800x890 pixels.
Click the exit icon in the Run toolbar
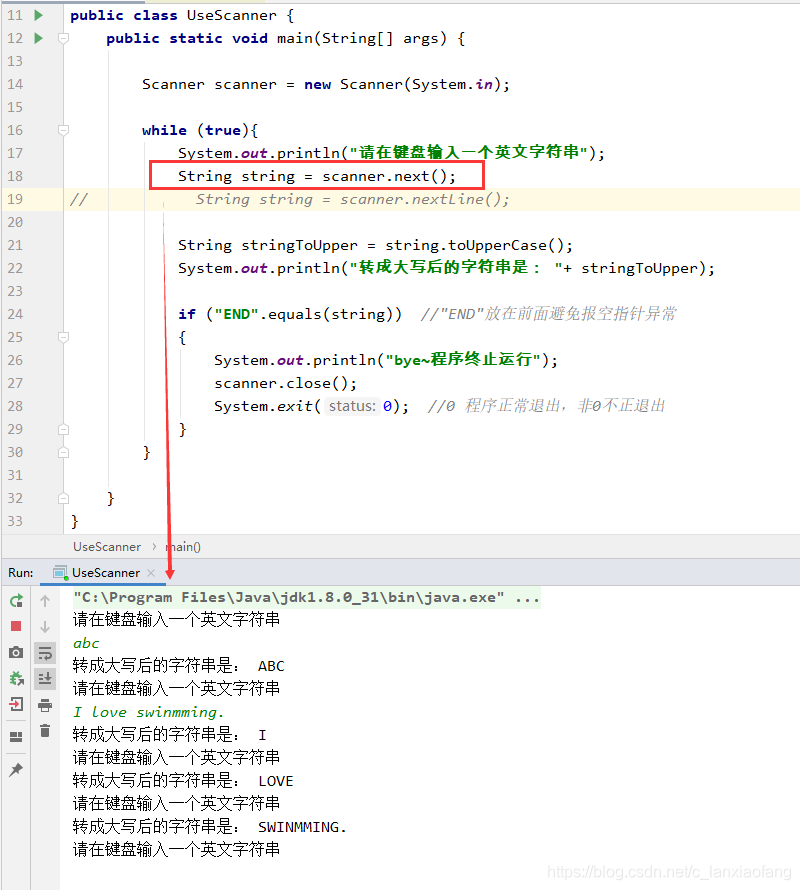click(16, 704)
